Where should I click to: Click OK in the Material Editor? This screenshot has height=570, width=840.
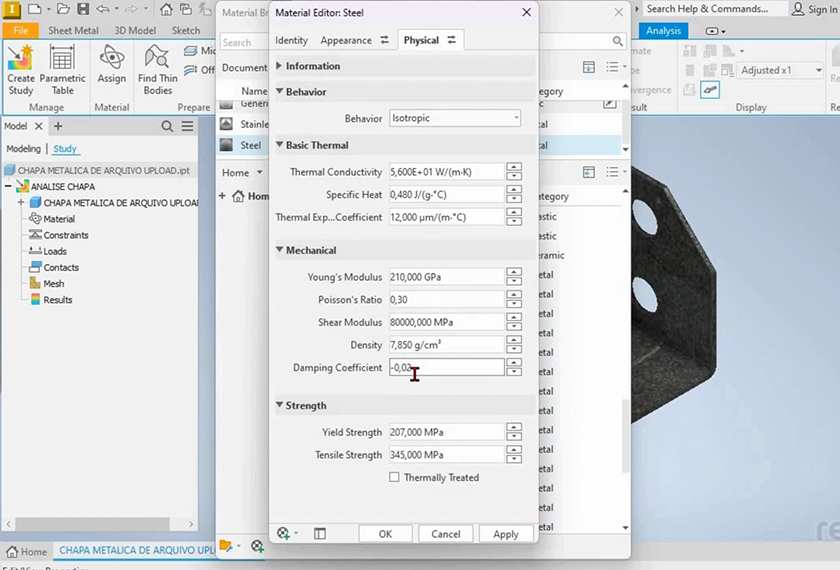tap(385, 534)
